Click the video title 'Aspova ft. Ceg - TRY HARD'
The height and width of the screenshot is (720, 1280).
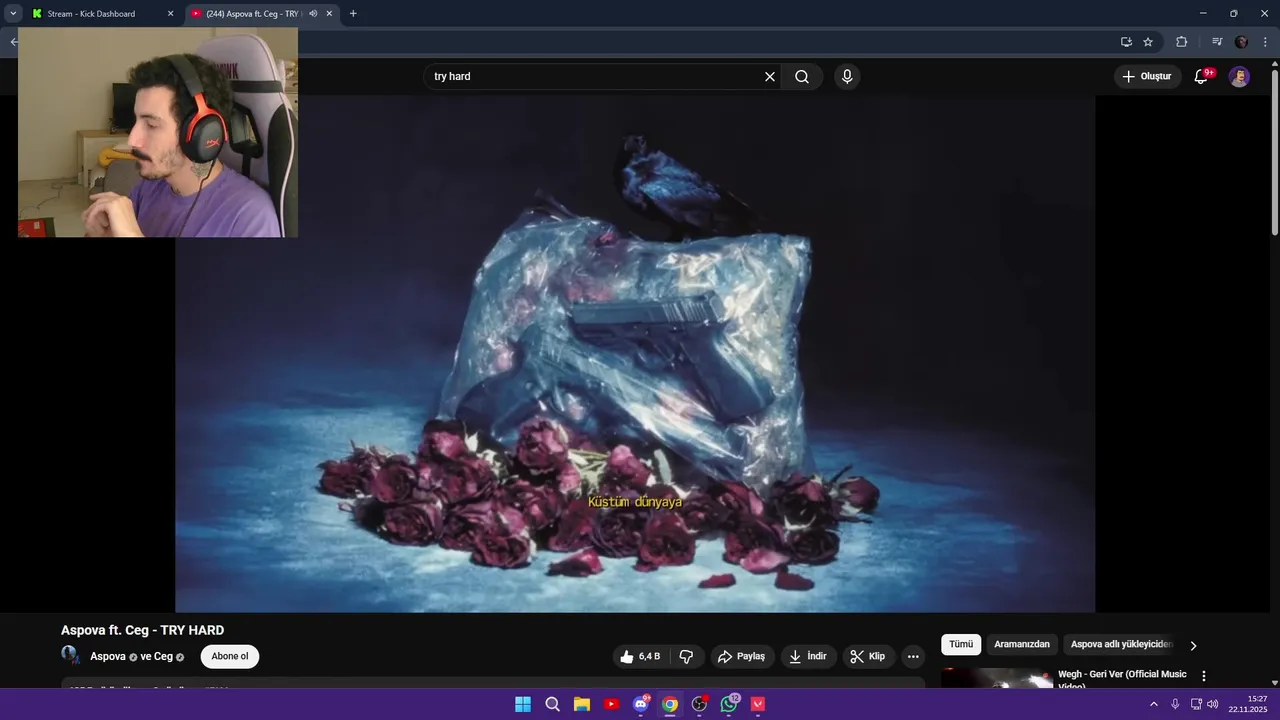point(142,630)
